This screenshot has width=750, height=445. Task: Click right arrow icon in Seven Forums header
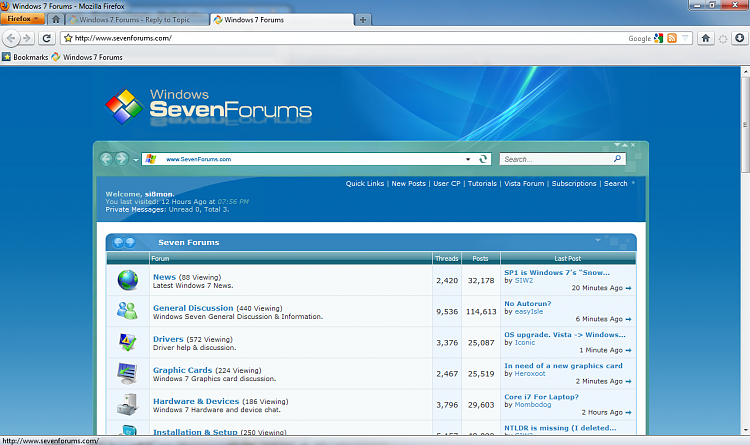tap(130, 242)
